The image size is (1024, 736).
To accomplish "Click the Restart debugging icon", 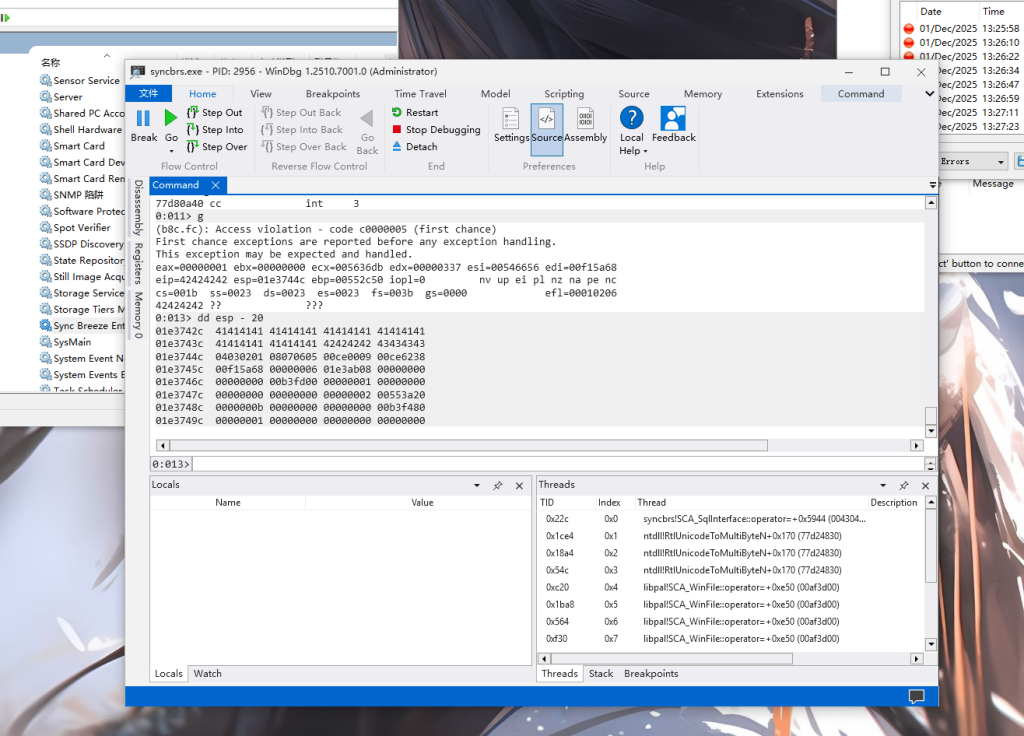I will (x=397, y=113).
